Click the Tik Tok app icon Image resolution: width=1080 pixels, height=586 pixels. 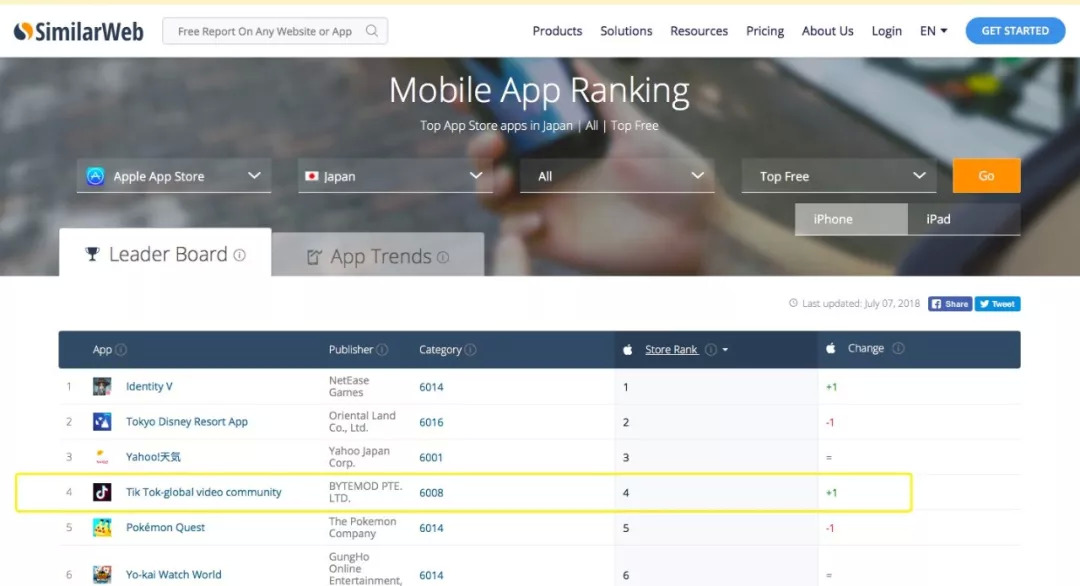point(102,492)
